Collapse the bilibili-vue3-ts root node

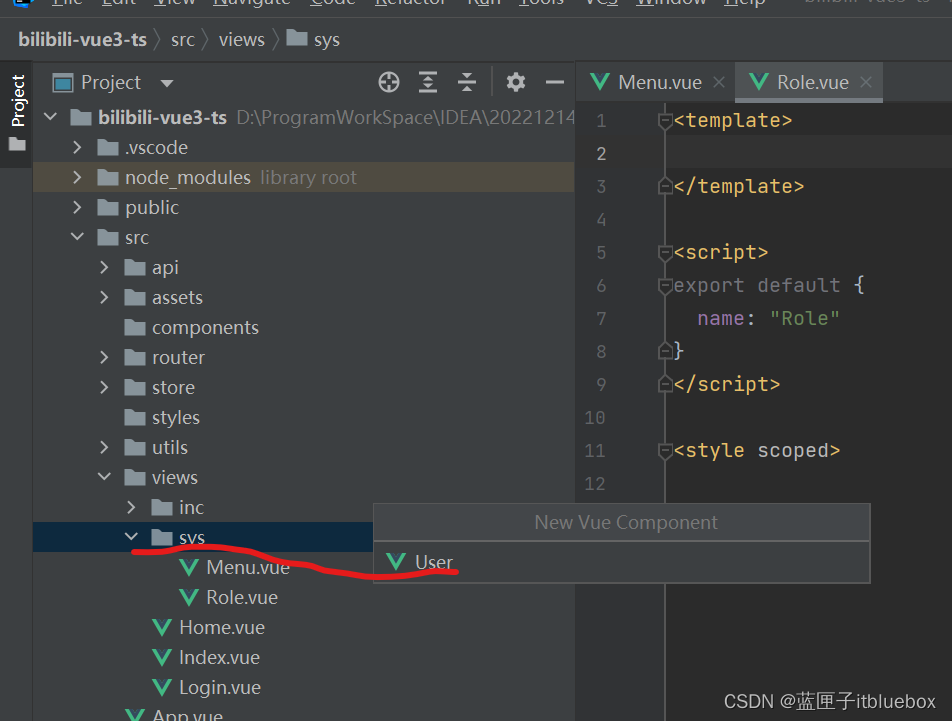click(x=51, y=116)
